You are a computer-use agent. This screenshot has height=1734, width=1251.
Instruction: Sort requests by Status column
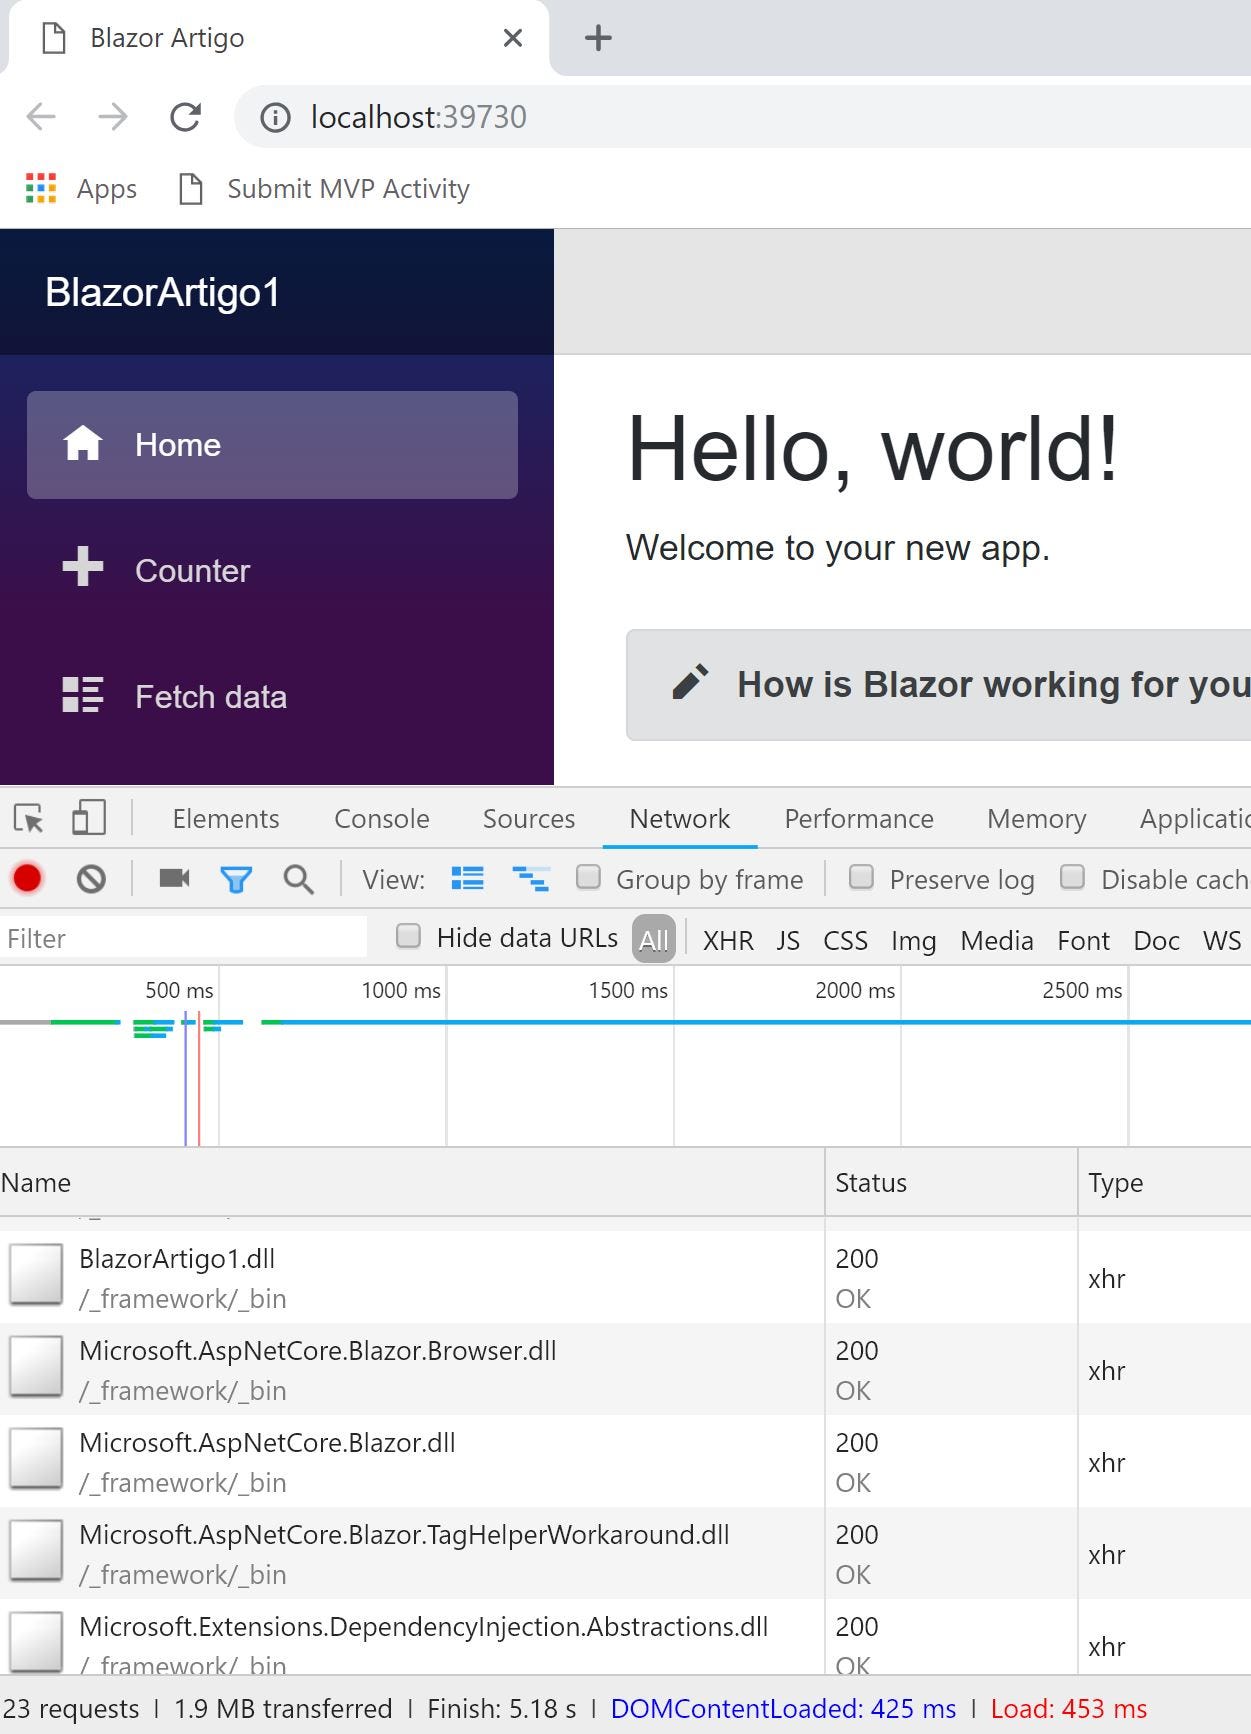click(952, 1182)
